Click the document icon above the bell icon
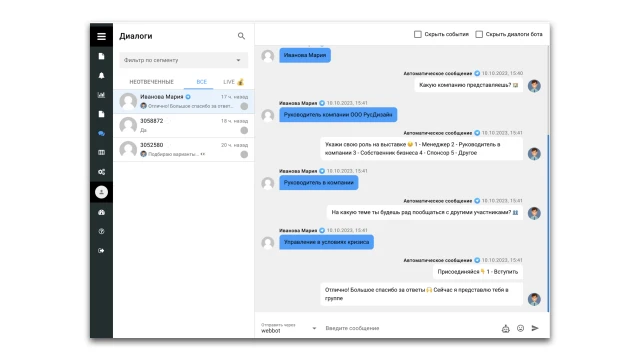Screen dimensions: 640x360 [101, 56]
